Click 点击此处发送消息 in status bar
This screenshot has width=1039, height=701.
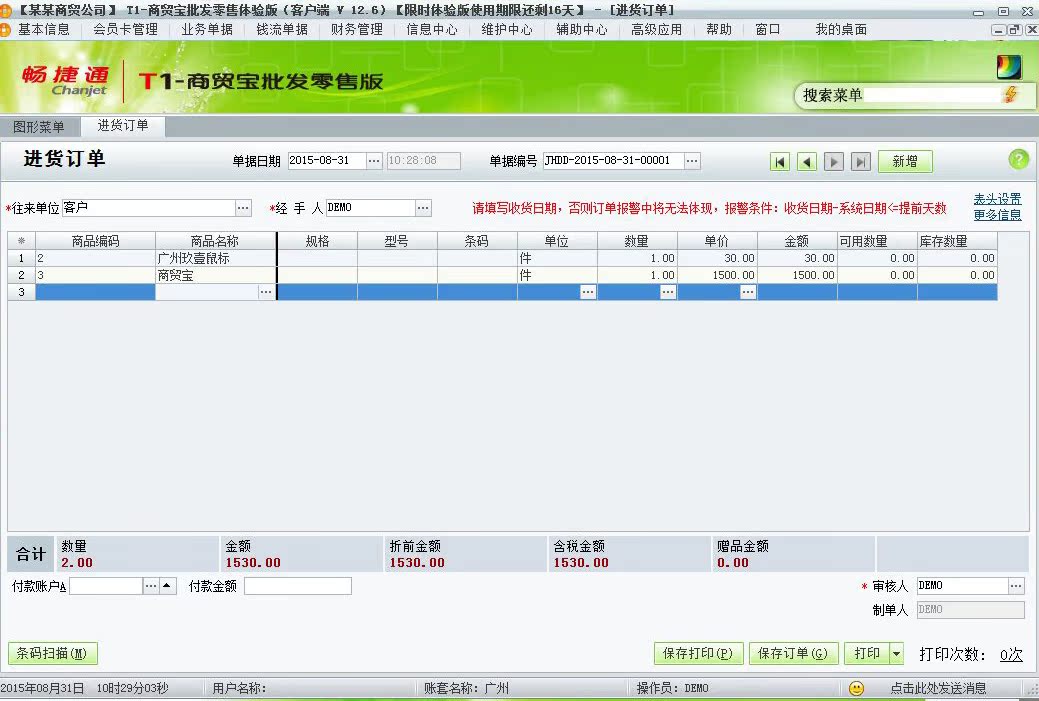(x=938, y=688)
